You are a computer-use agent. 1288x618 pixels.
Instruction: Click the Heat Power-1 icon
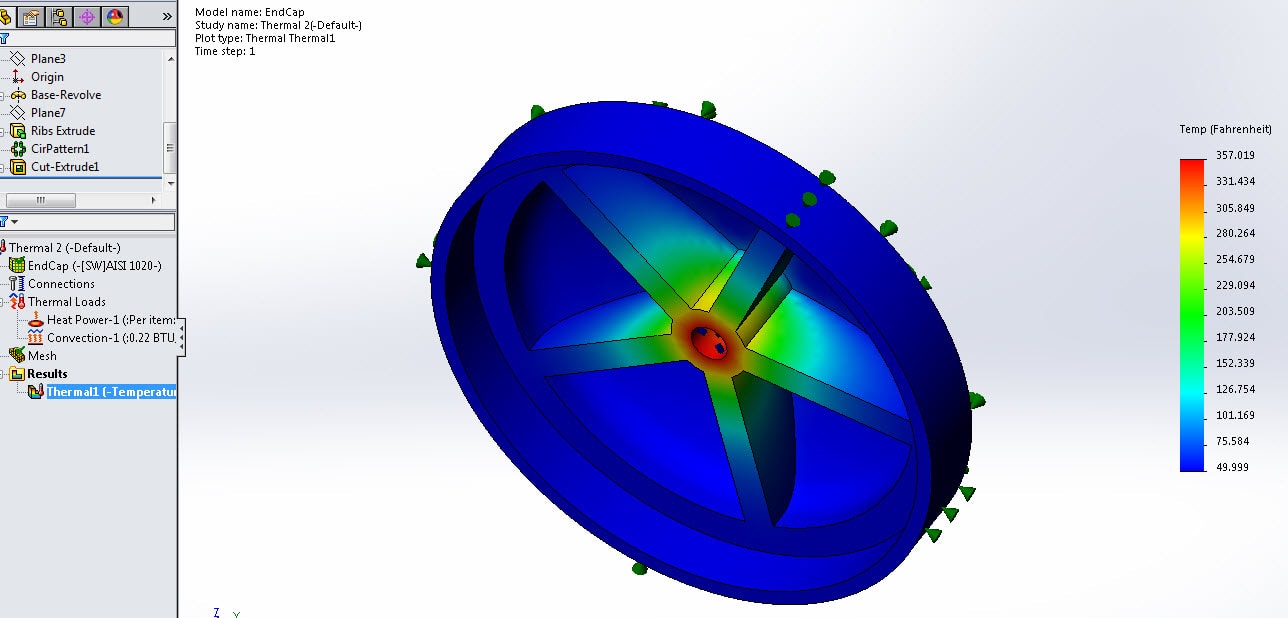click(36, 320)
